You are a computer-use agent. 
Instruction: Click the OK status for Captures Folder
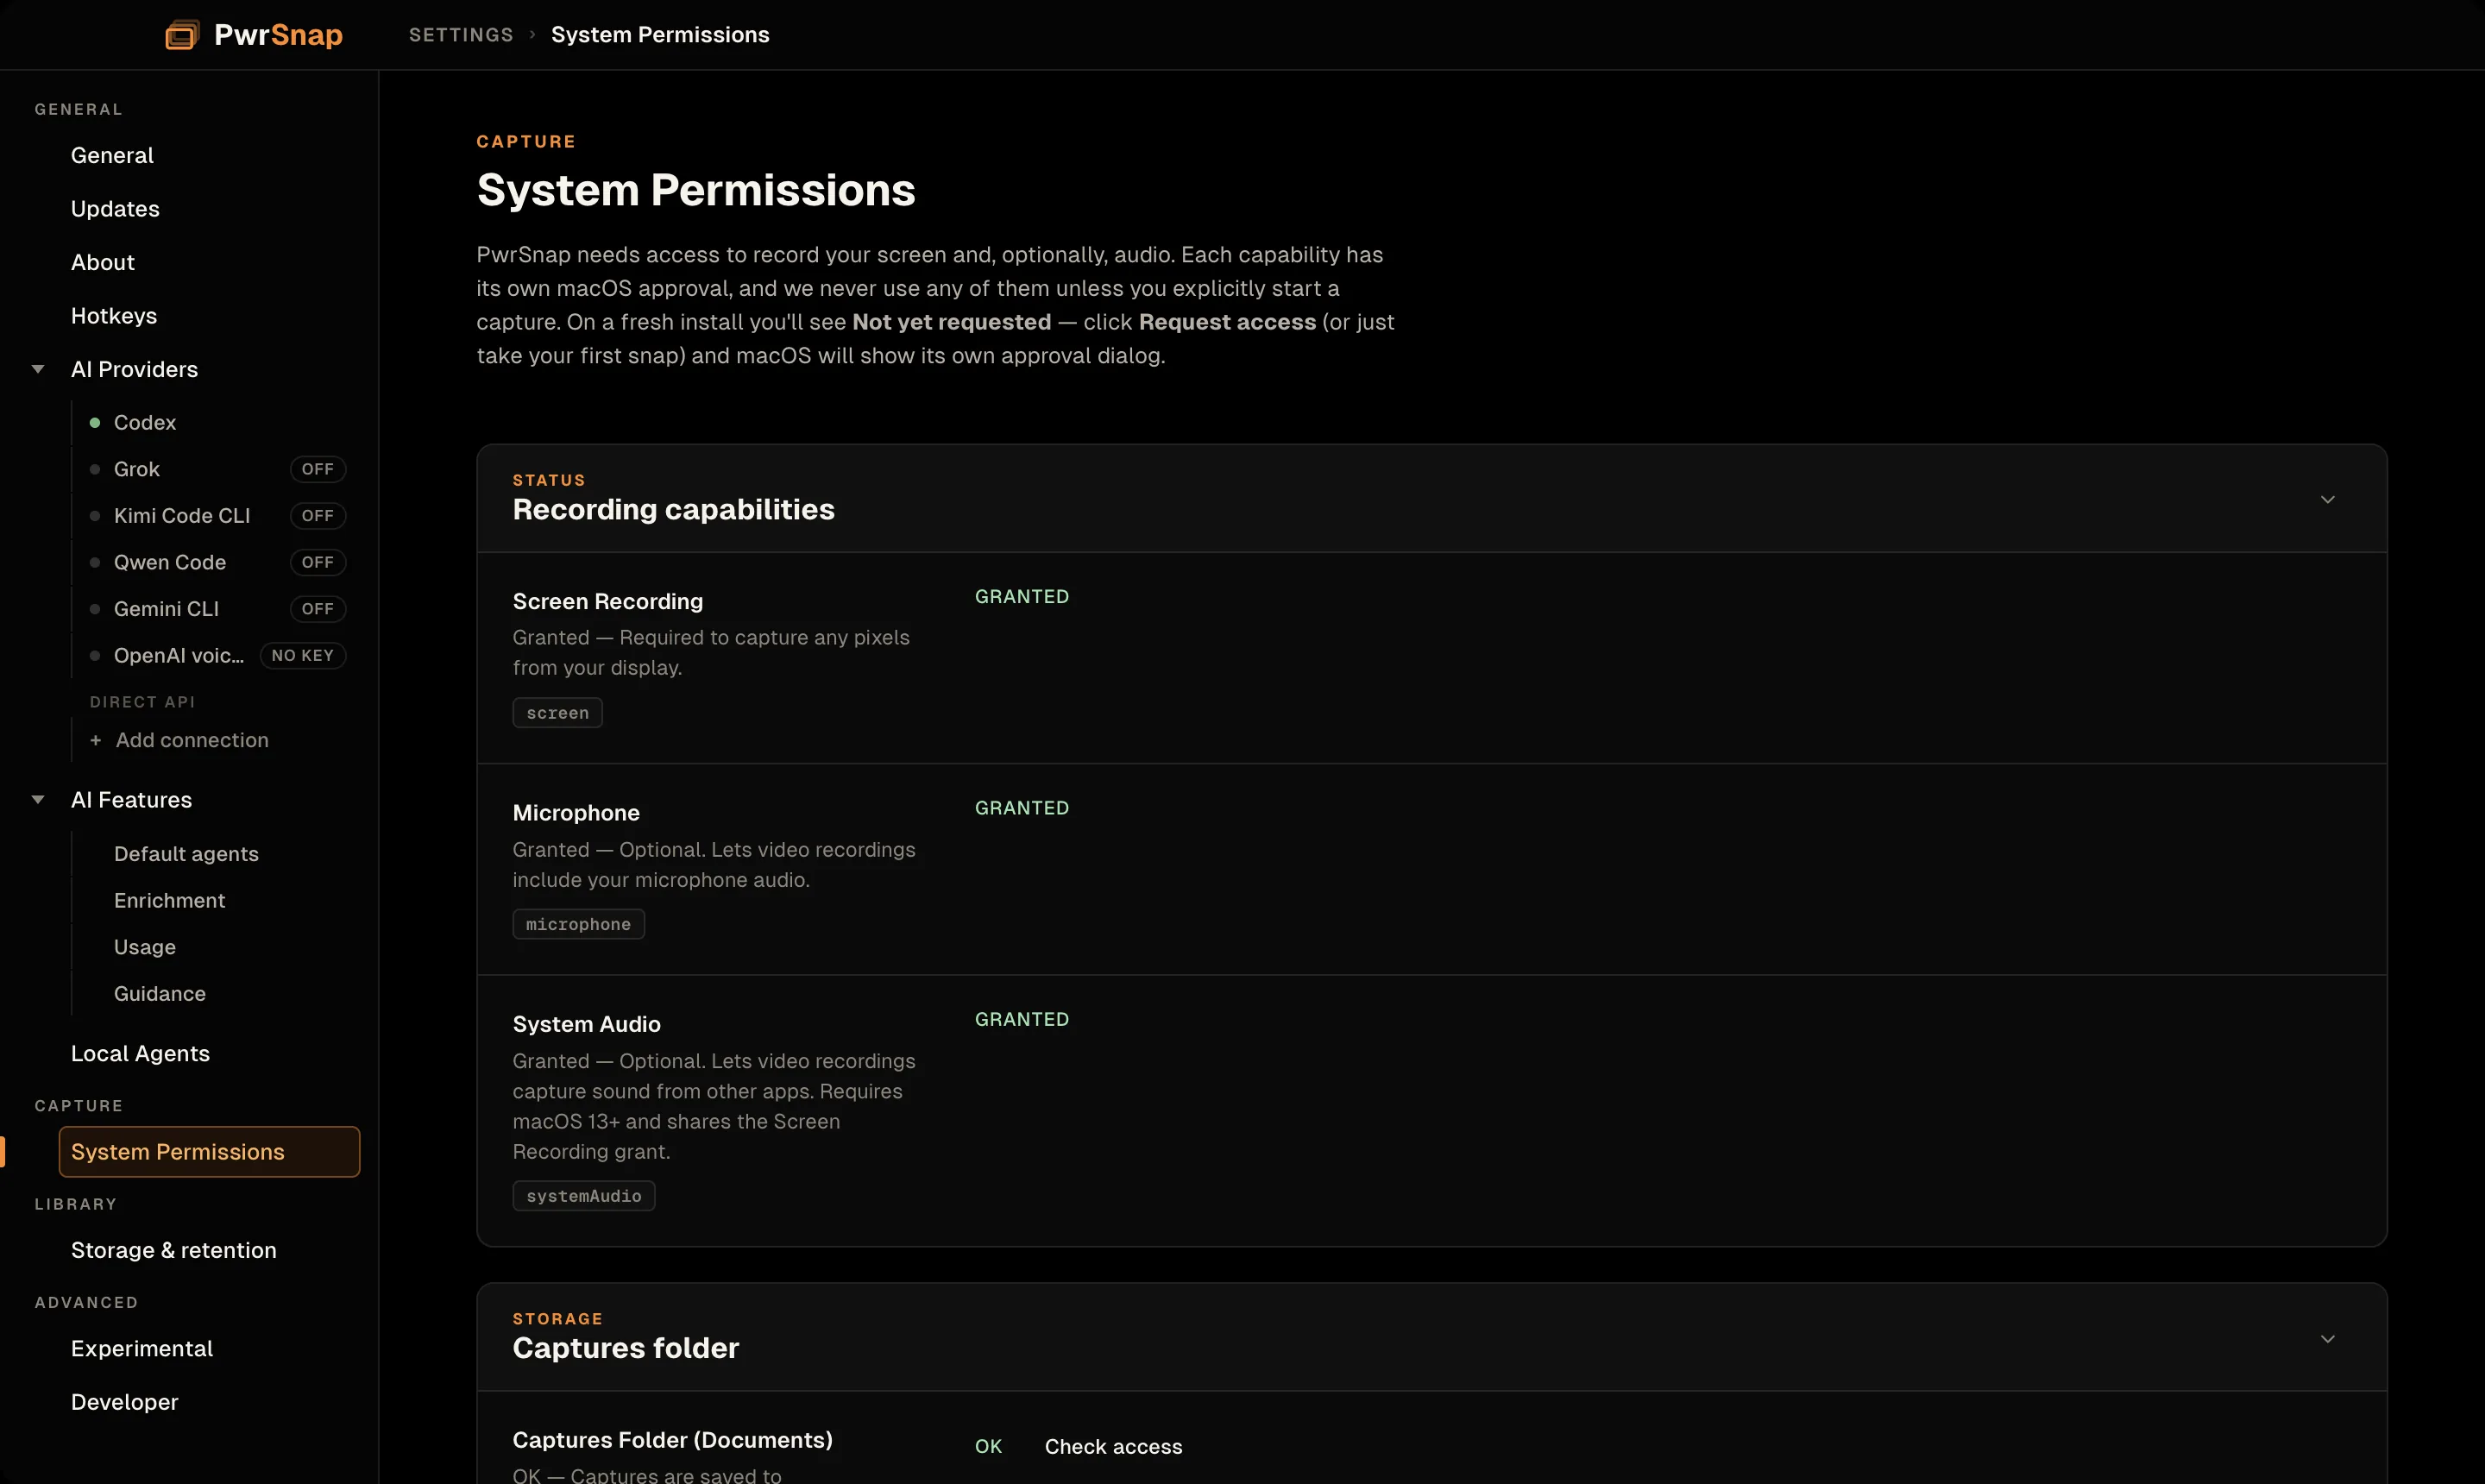988,1447
